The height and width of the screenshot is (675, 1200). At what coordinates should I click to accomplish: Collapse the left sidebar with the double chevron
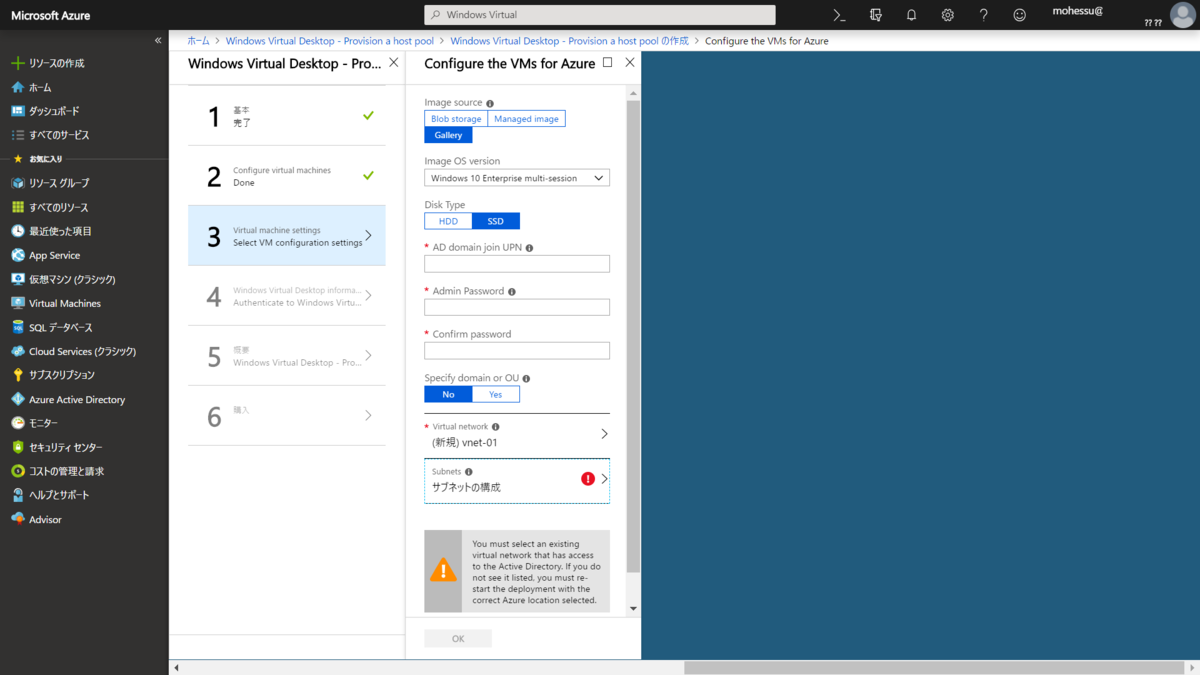(x=158, y=40)
